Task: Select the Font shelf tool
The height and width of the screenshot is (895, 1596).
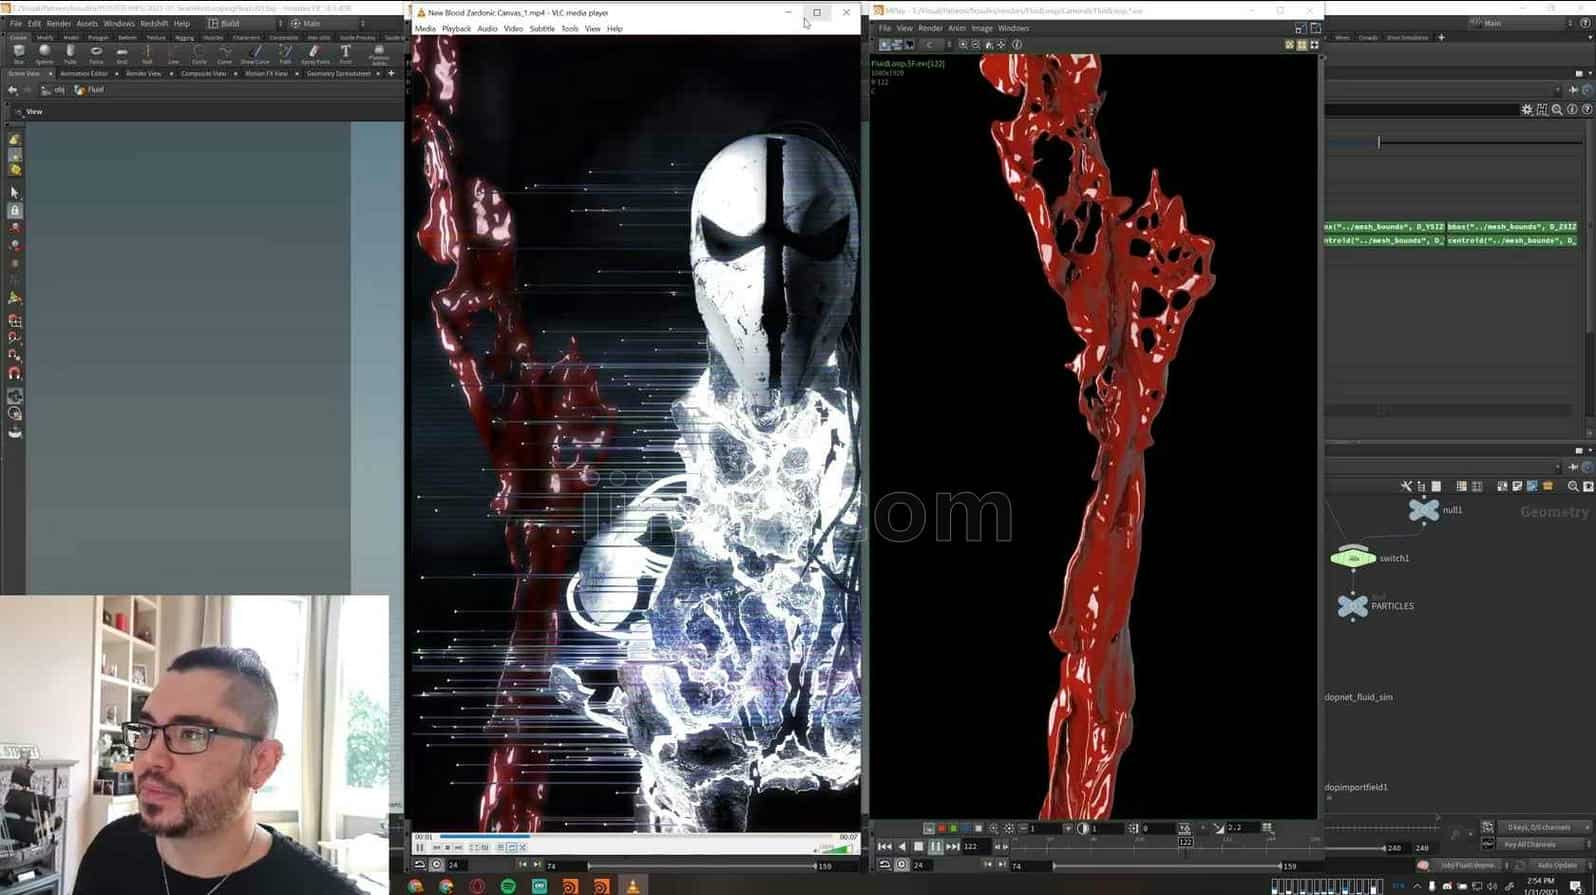Action: 346,54
